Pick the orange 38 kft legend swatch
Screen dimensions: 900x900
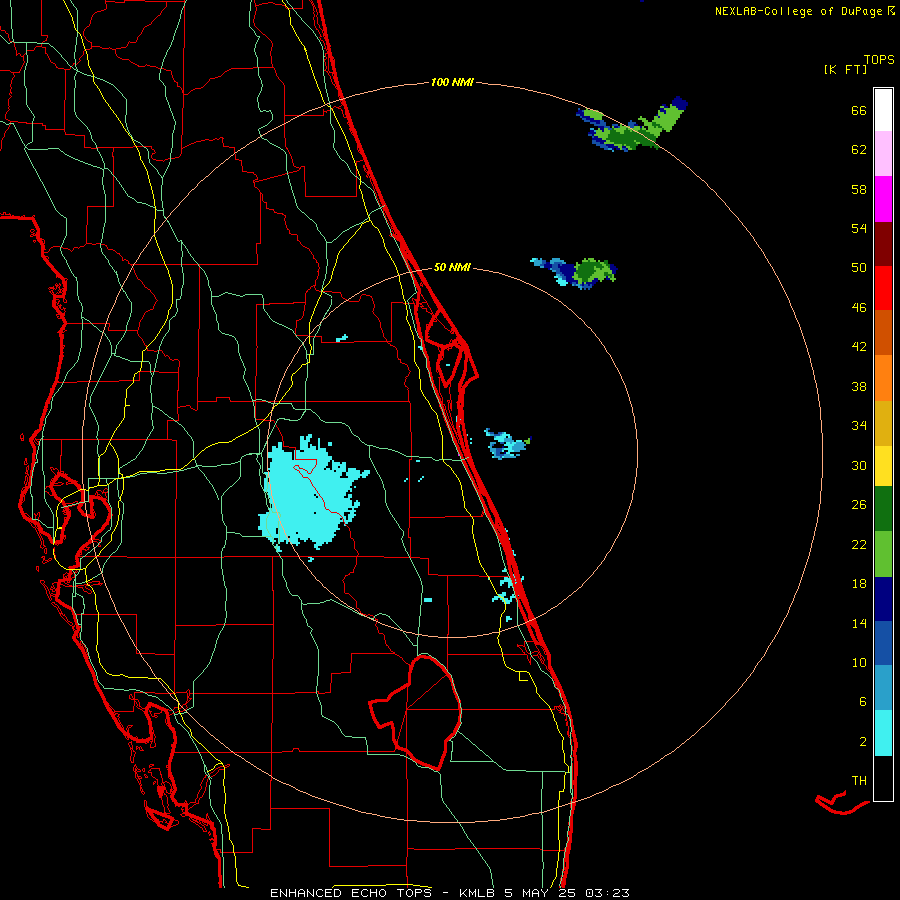click(883, 378)
